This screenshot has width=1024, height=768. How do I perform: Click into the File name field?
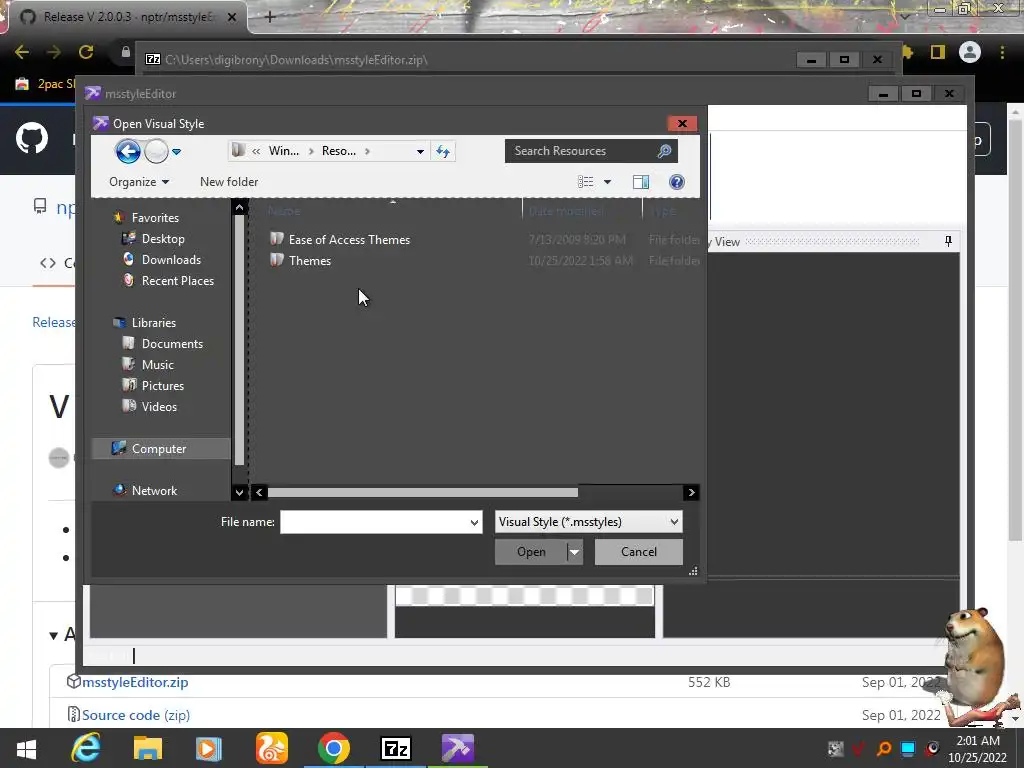tap(374, 522)
